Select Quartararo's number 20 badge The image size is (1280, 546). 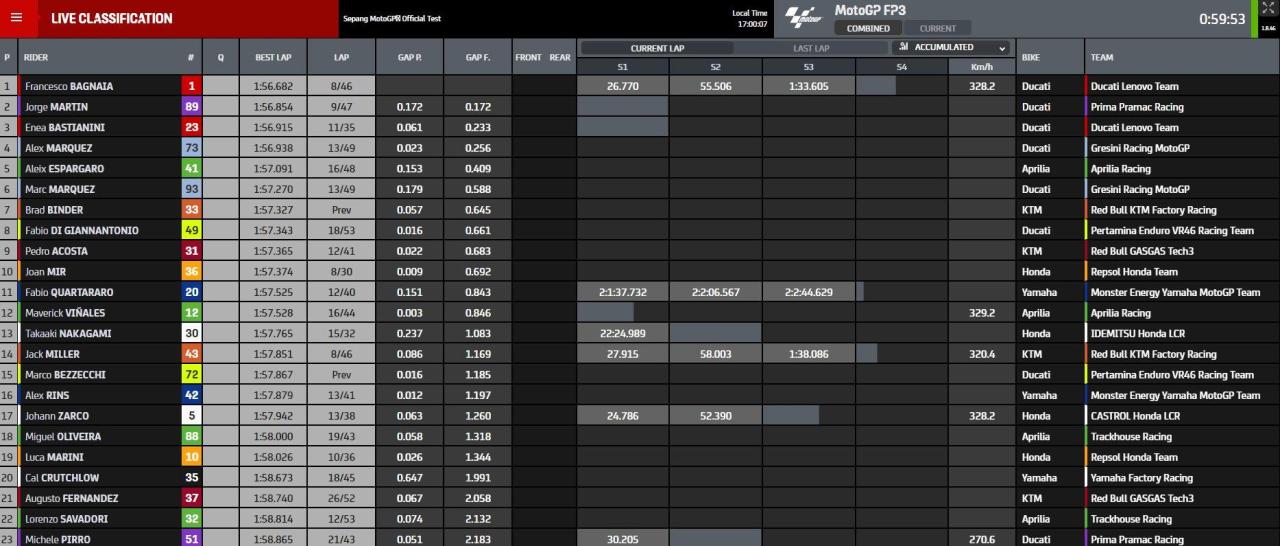tap(191, 292)
